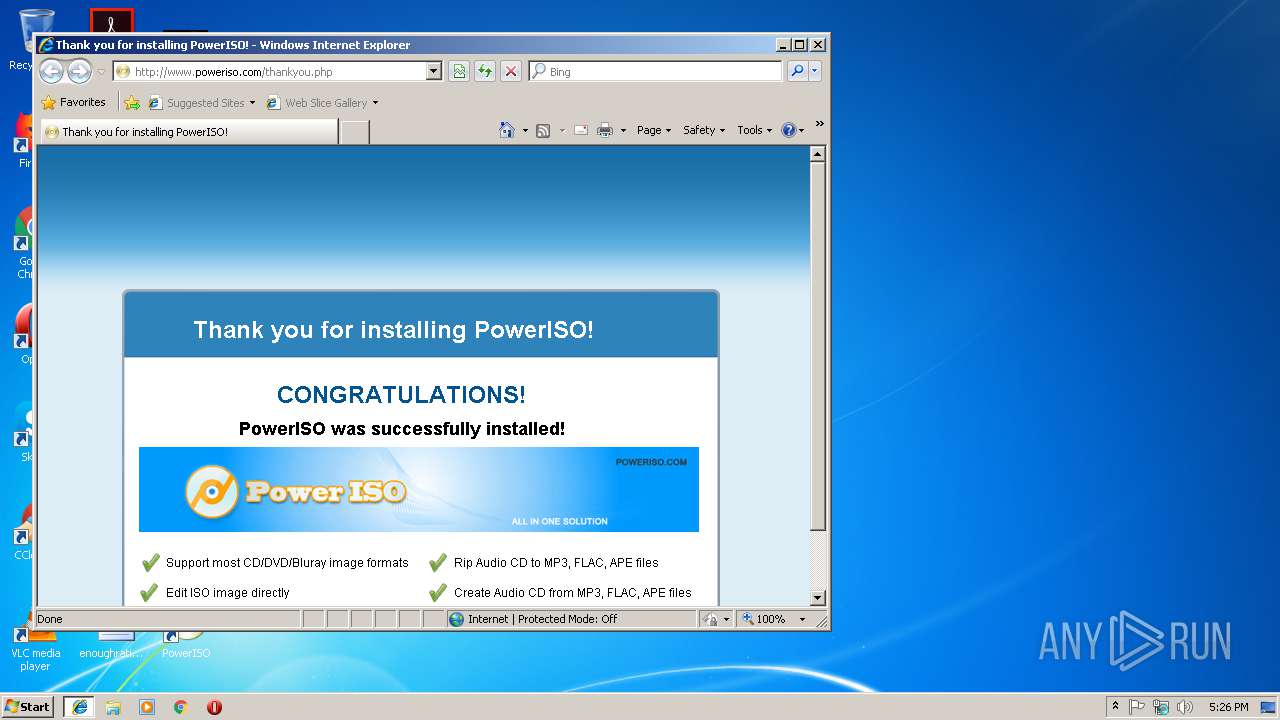Click the network tray icon
Screen dimensions: 1280x720
(x=1161, y=706)
